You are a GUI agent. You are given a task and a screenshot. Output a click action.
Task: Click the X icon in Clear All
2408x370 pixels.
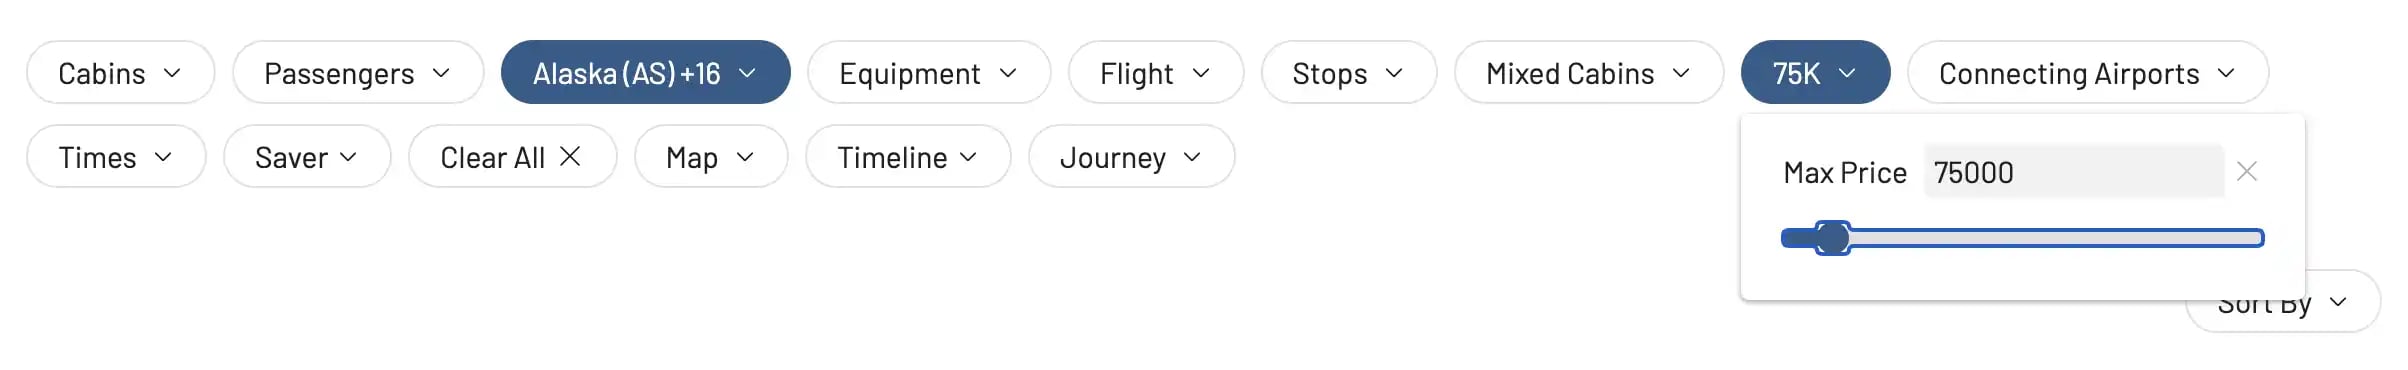(x=570, y=156)
